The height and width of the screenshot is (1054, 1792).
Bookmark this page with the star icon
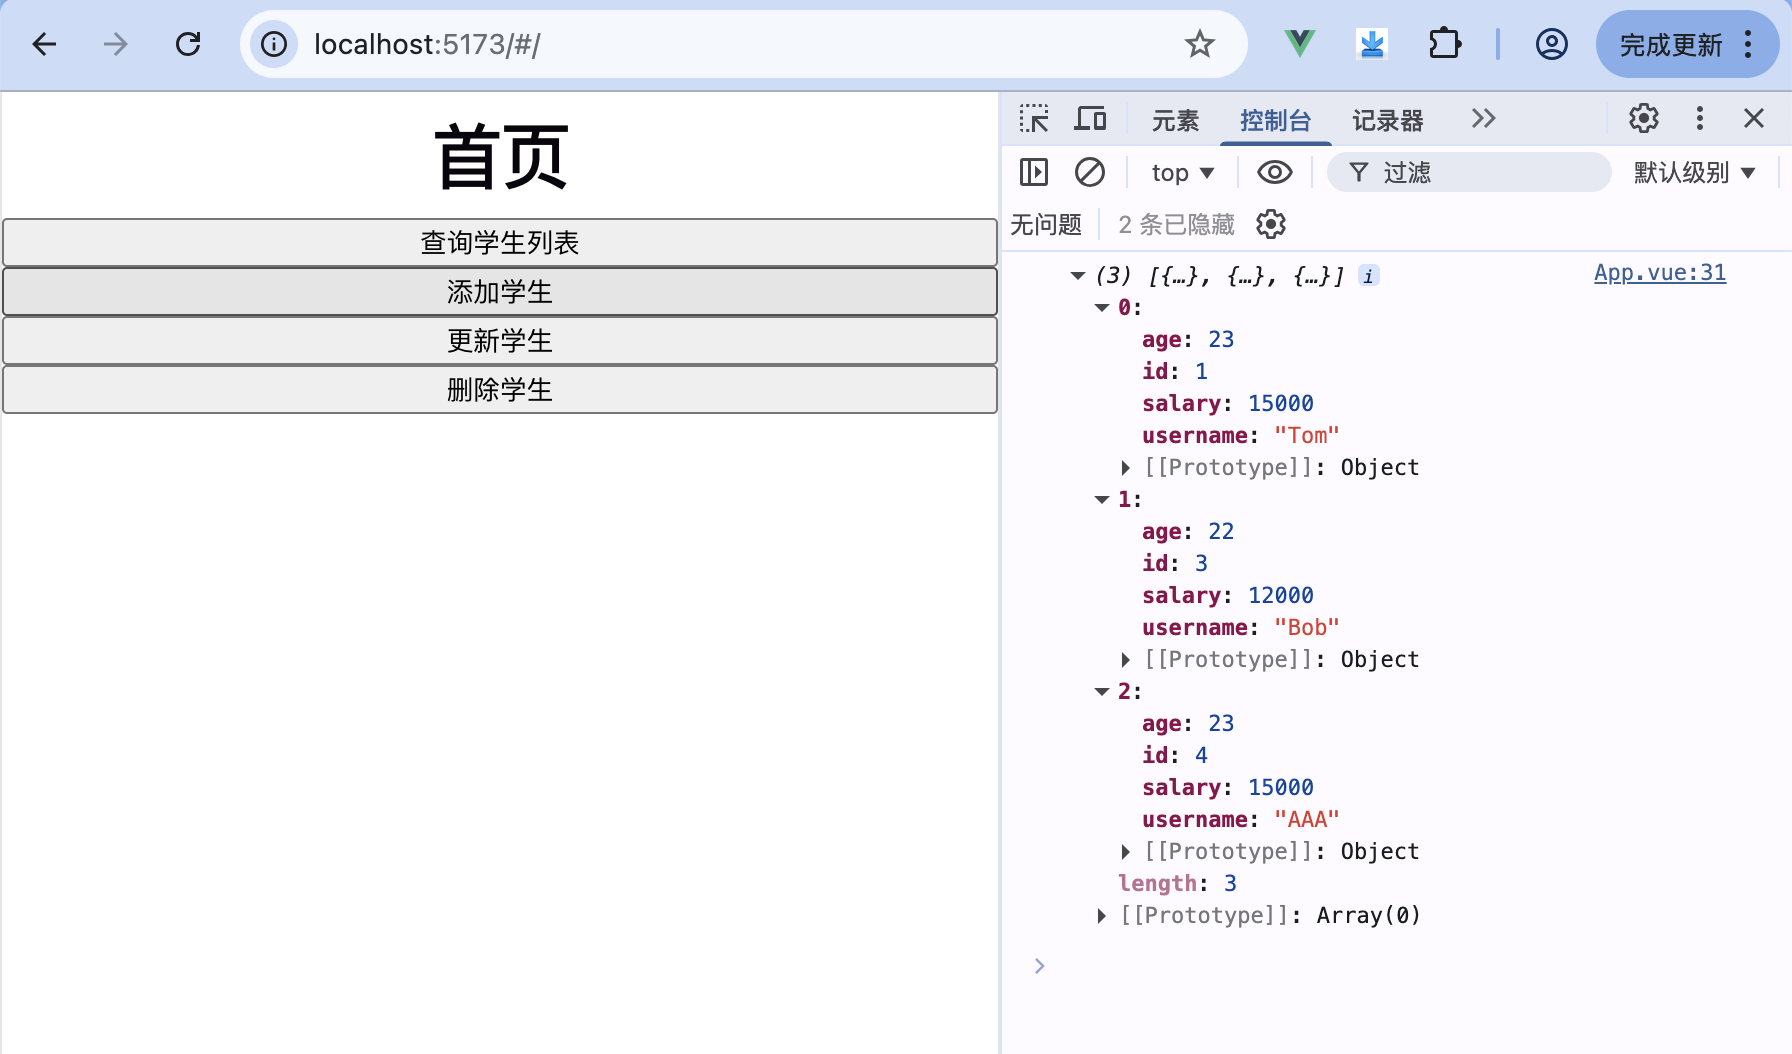(x=1199, y=44)
